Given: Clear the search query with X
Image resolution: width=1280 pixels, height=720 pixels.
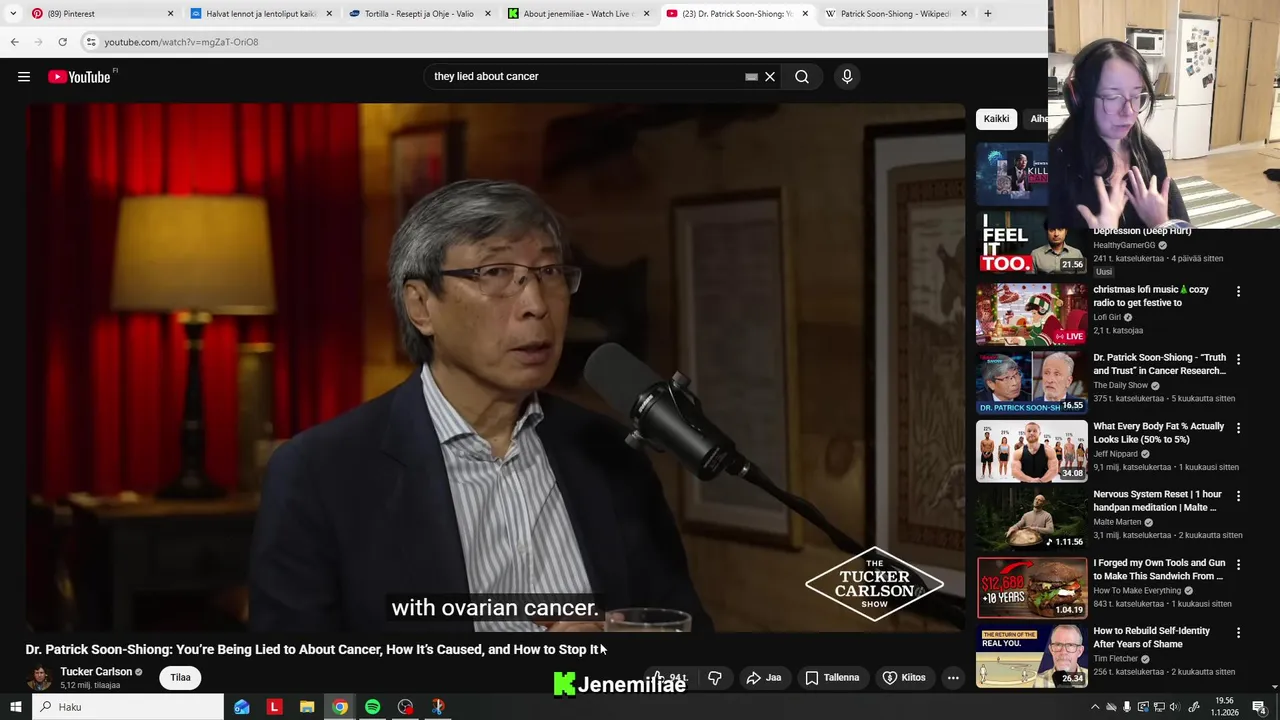Looking at the screenshot, I should click(x=770, y=77).
